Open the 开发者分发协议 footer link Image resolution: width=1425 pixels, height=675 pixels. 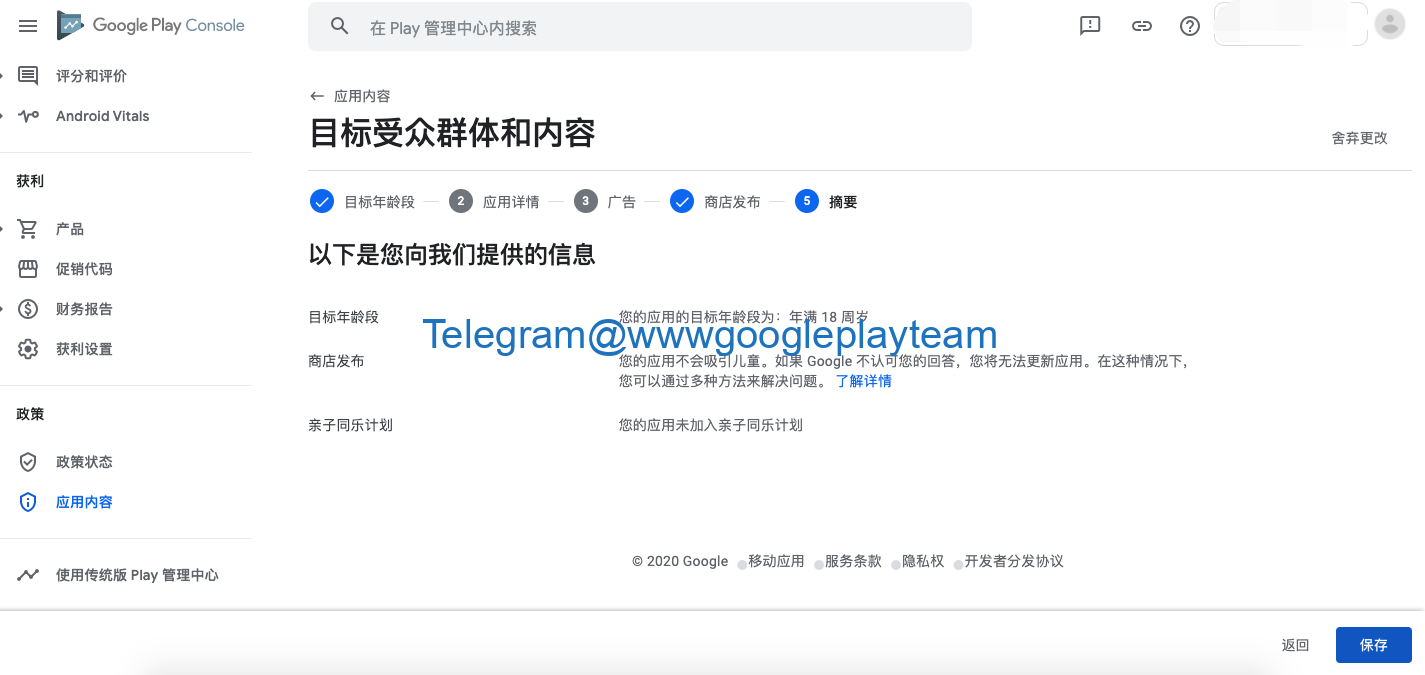(1014, 561)
